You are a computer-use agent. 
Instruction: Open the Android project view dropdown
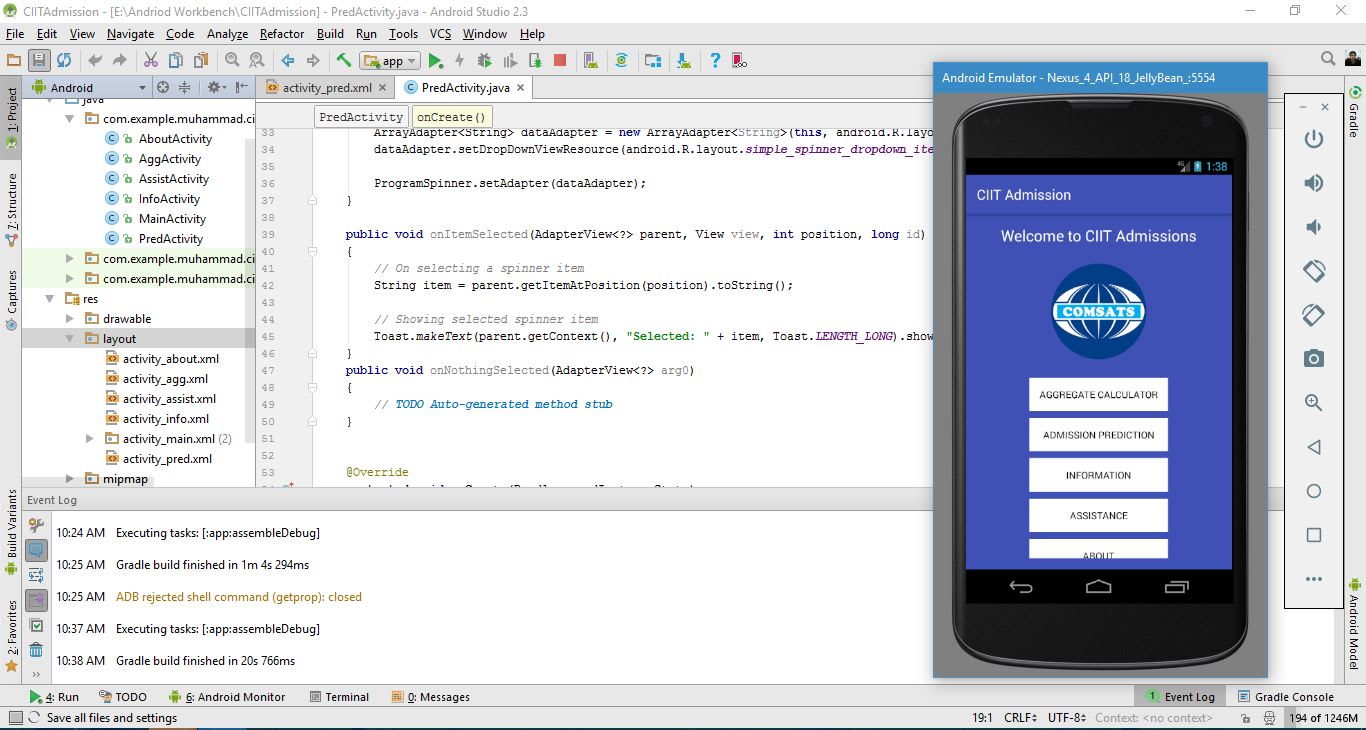(90, 88)
